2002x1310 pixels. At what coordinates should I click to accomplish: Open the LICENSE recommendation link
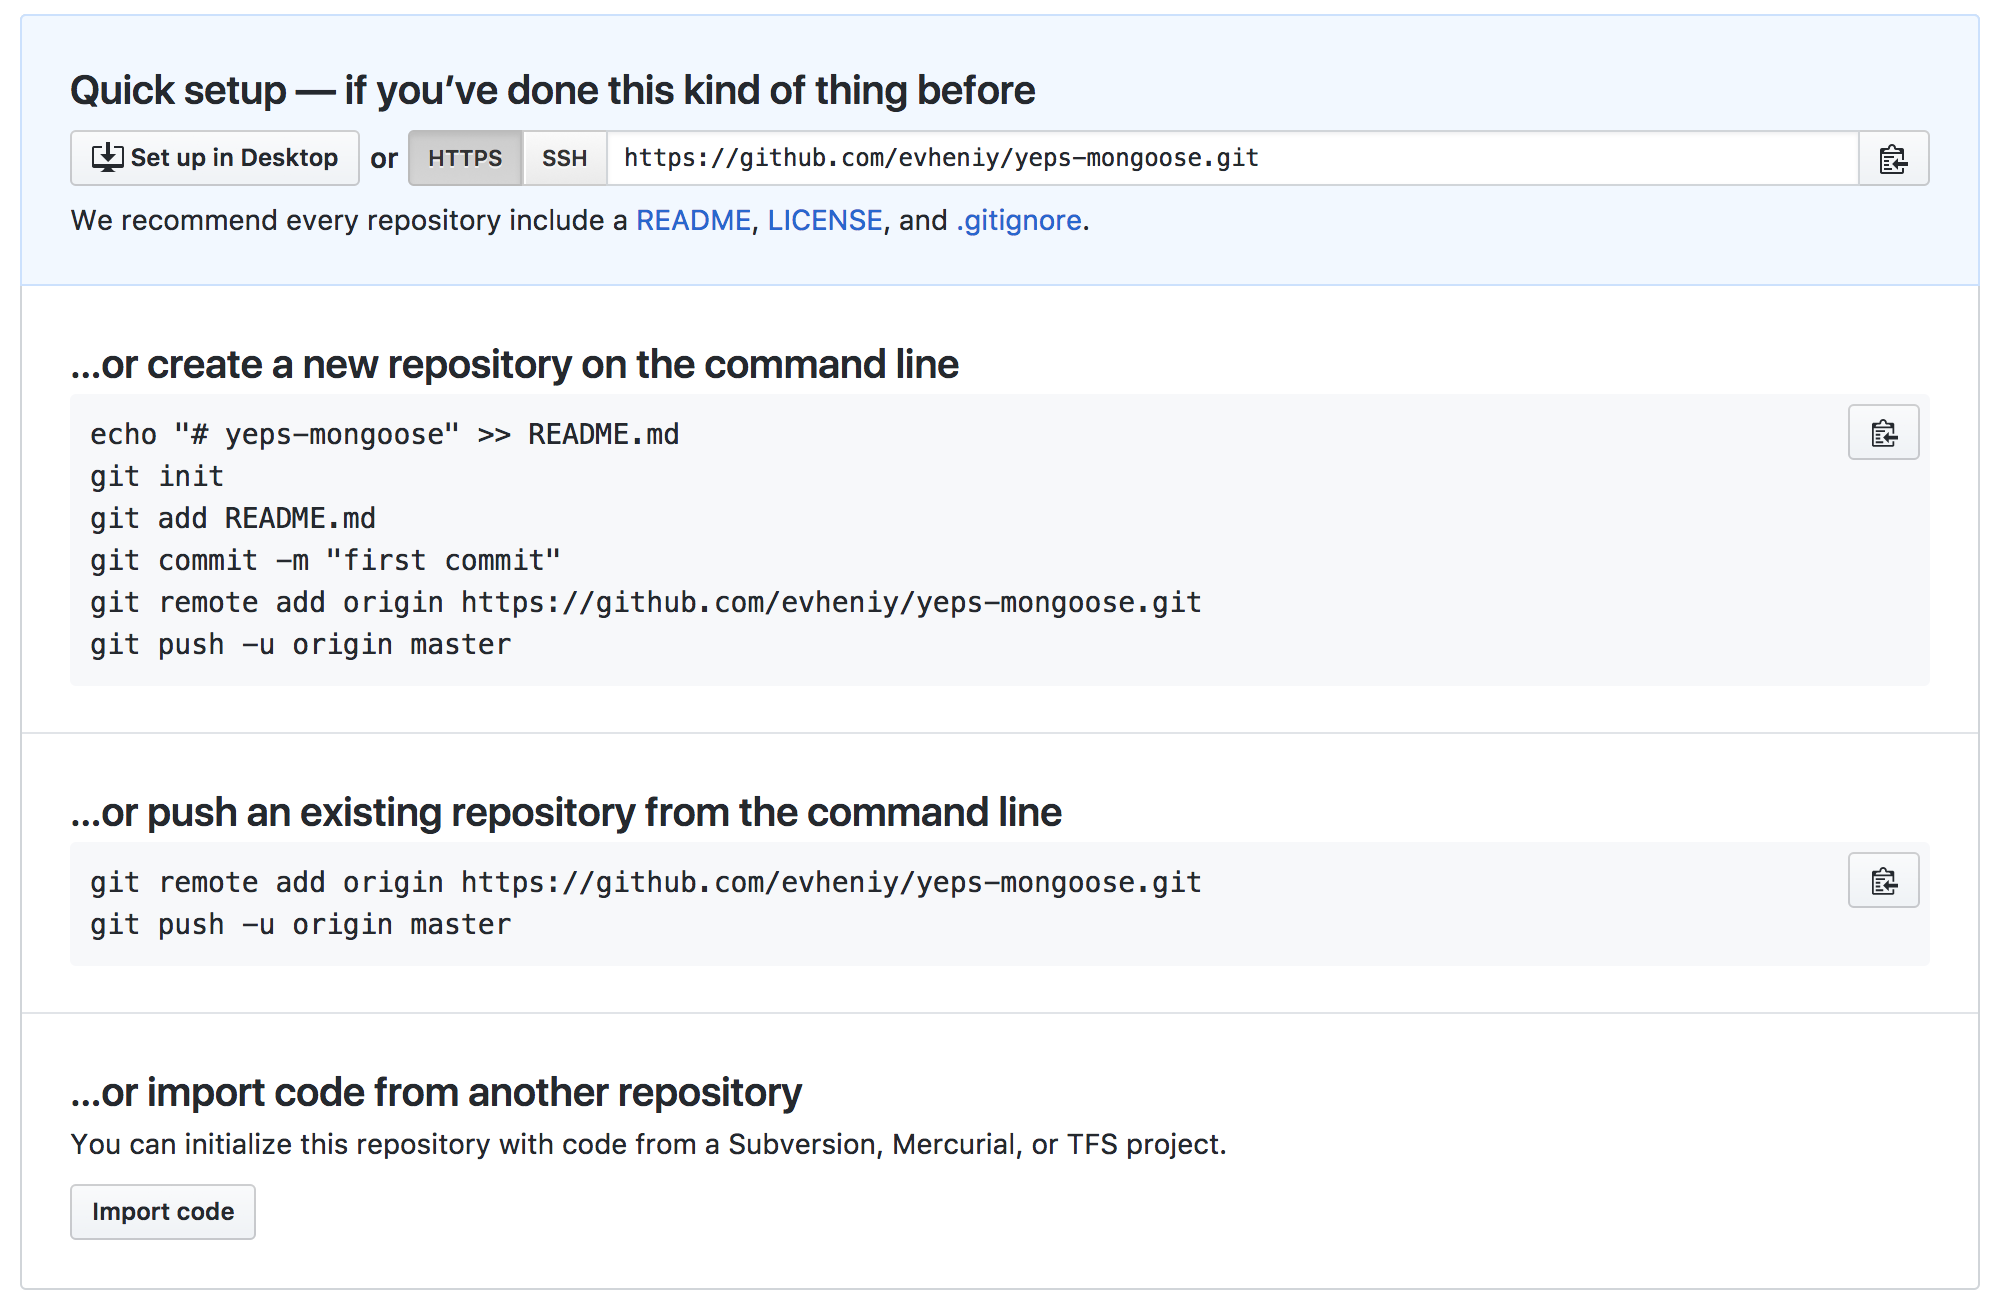pyautogui.click(x=824, y=221)
